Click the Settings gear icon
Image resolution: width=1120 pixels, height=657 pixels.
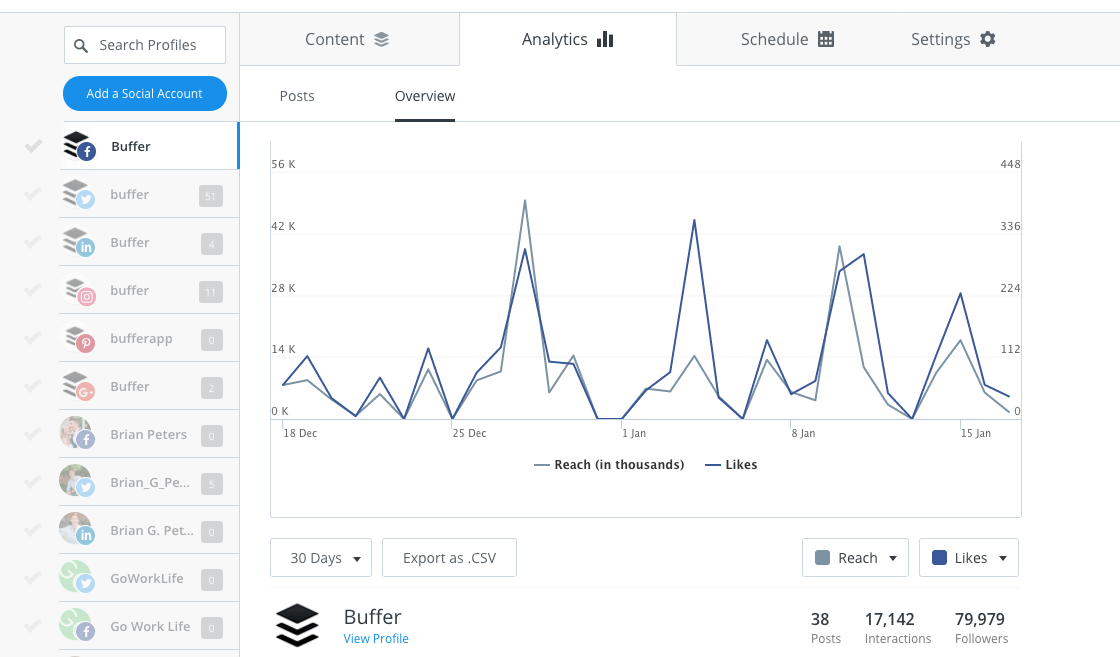click(x=987, y=38)
